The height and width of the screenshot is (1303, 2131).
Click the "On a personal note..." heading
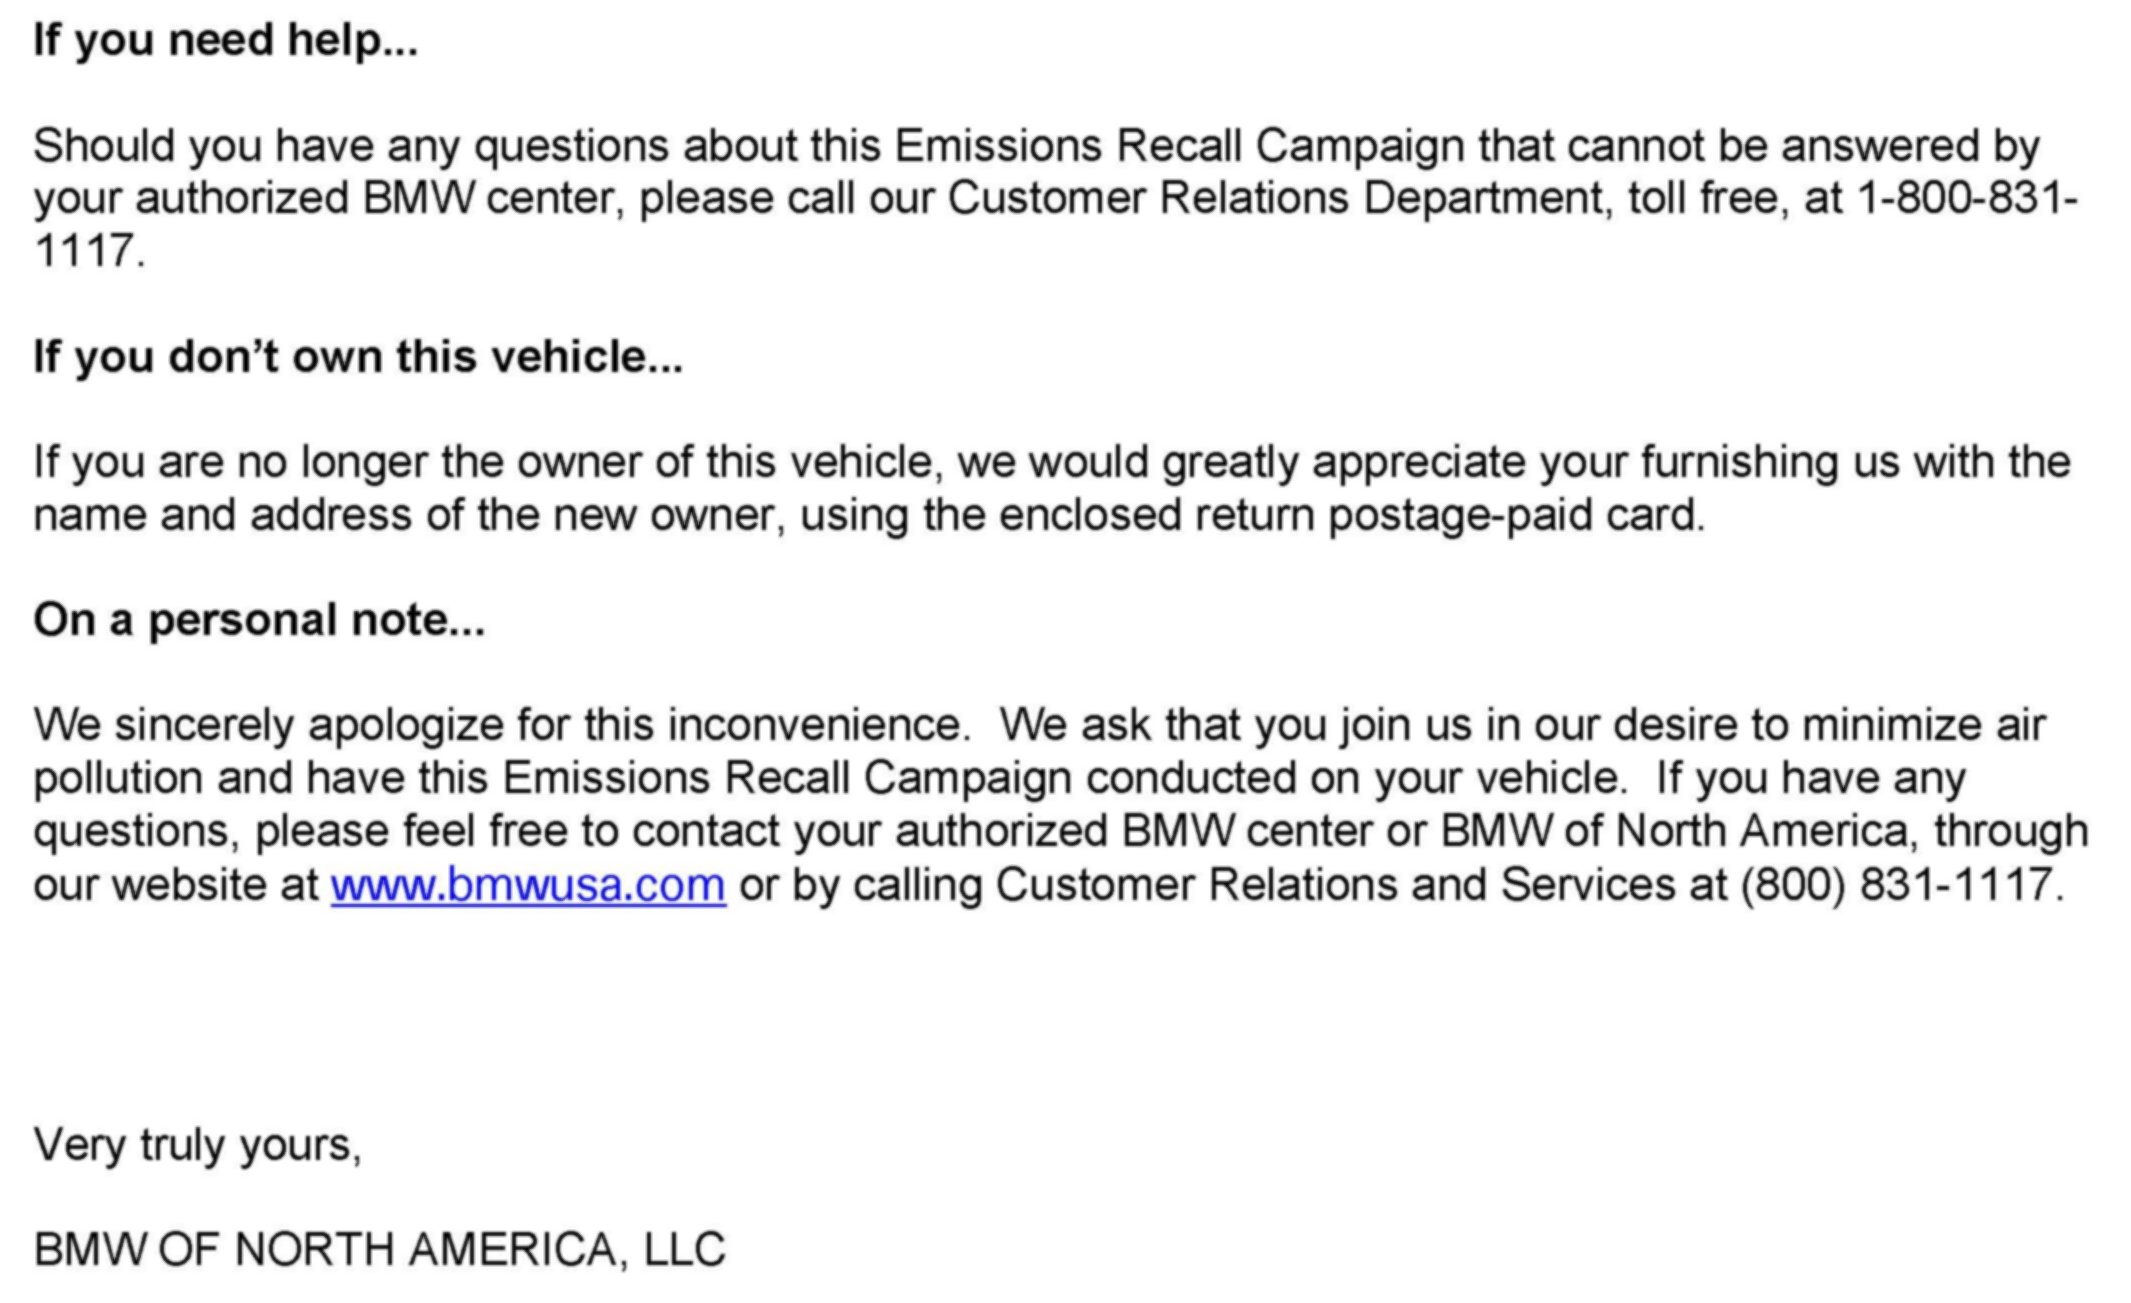(x=259, y=620)
